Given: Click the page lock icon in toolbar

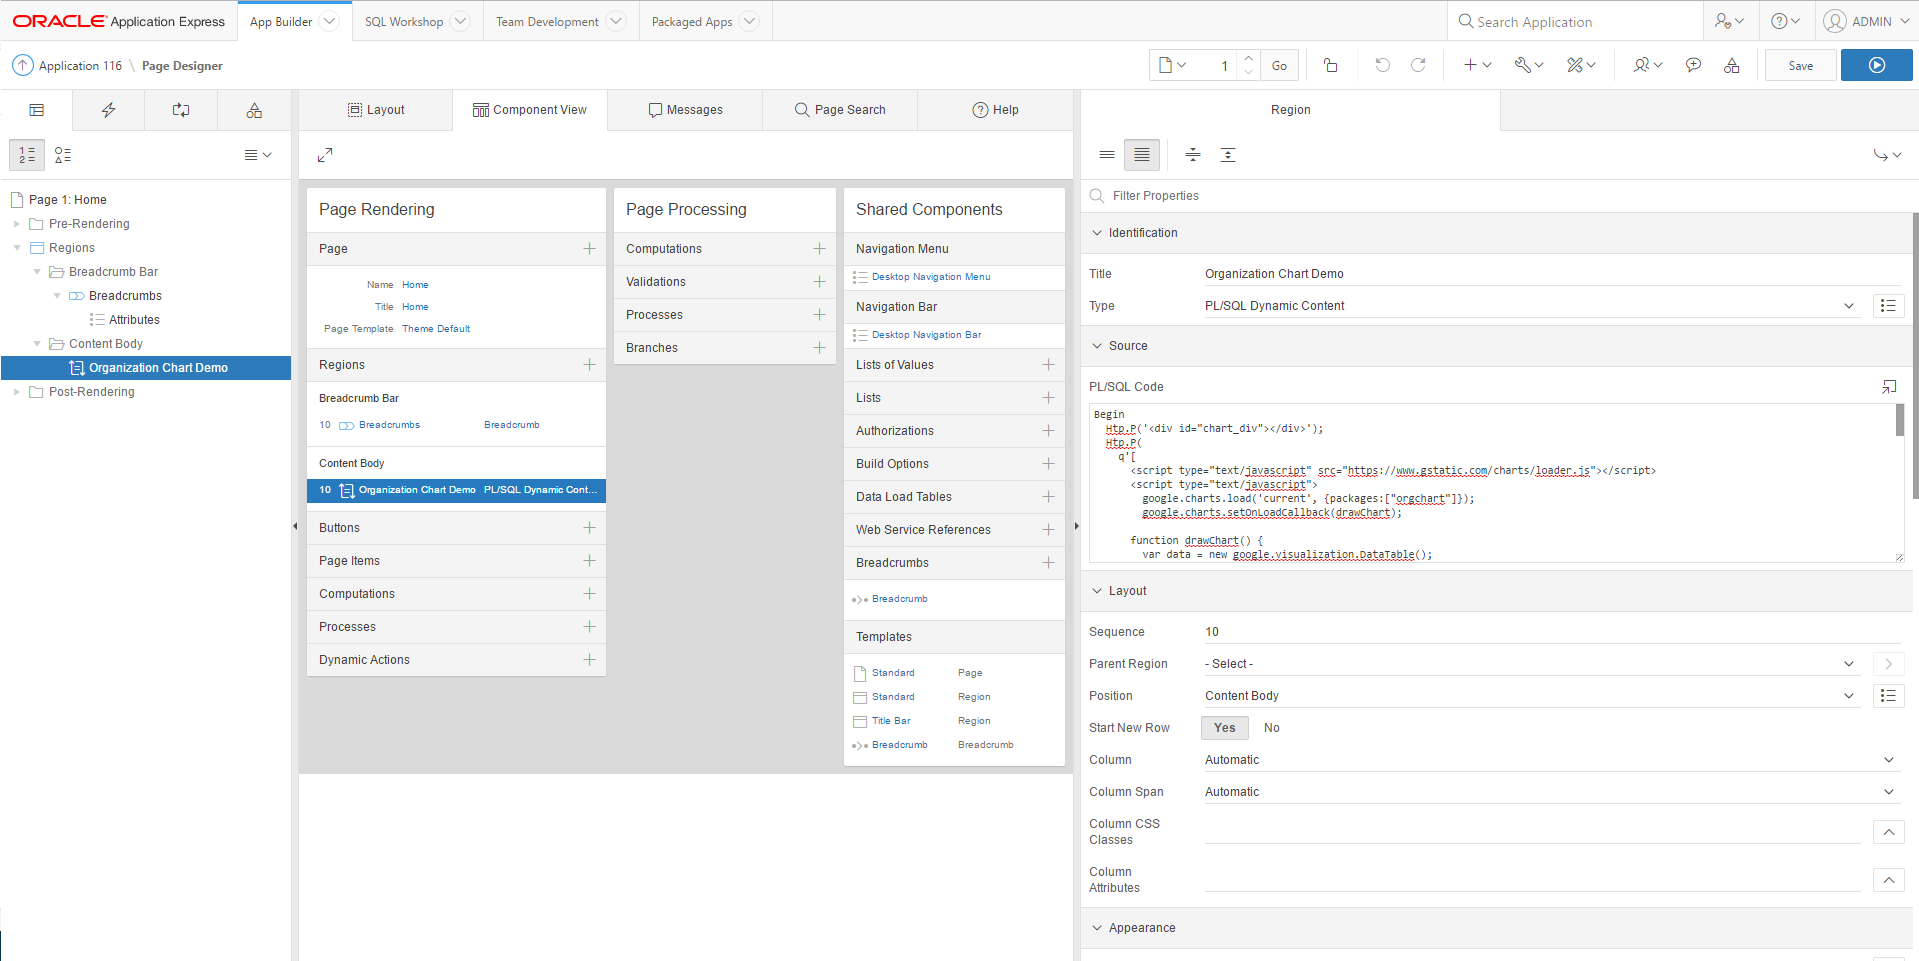Looking at the screenshot, I should 1330,65.
